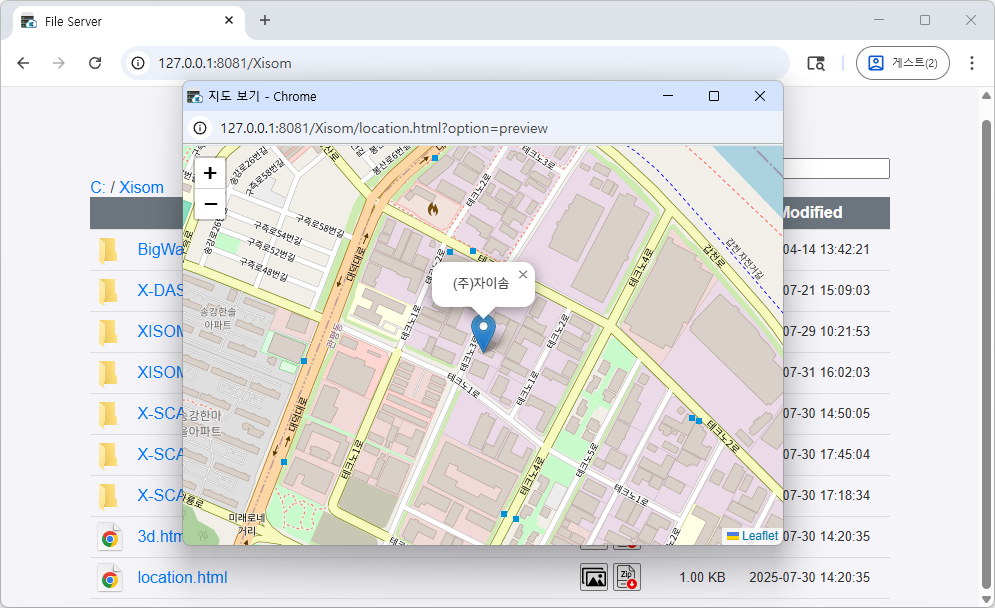Screen dimensions: 995x608
Task: View site info in the map popup window
Action: pos(200,128)
